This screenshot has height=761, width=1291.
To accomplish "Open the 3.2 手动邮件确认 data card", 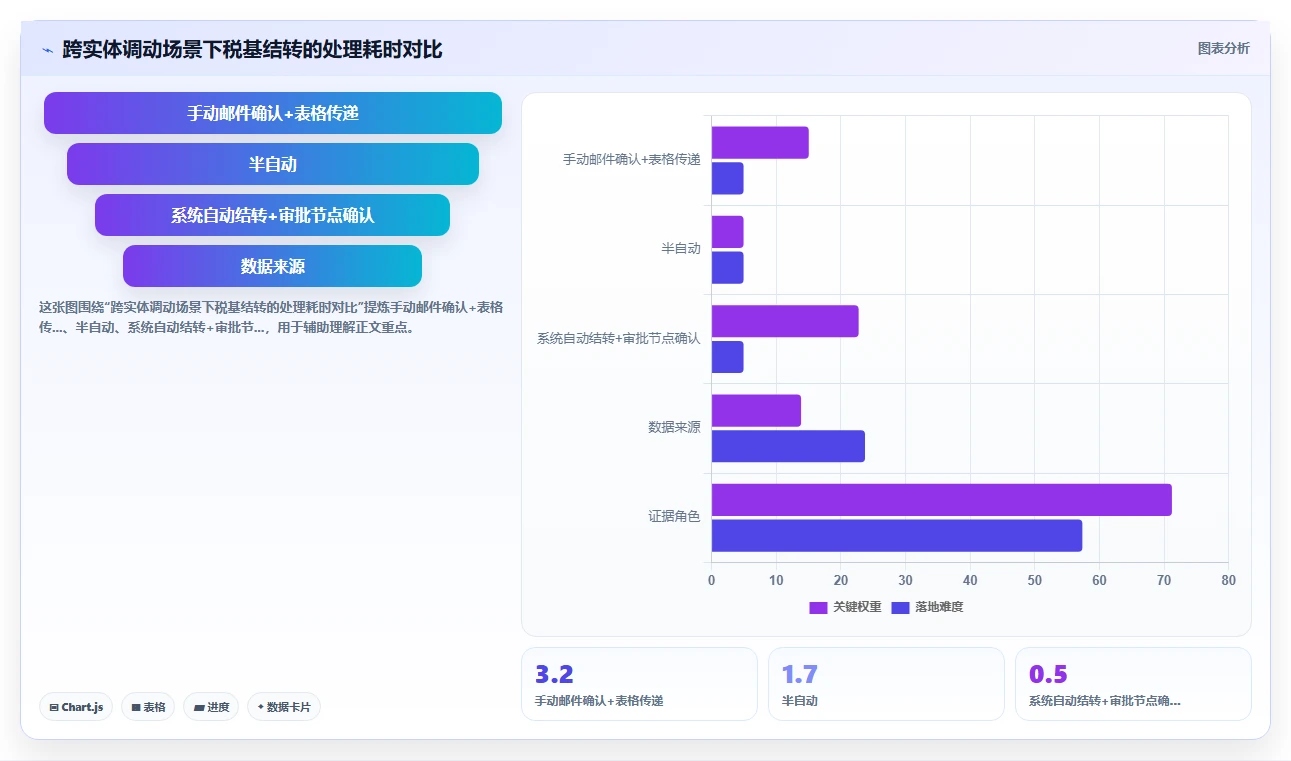I will pyautogui.click(x=639, y=684).
